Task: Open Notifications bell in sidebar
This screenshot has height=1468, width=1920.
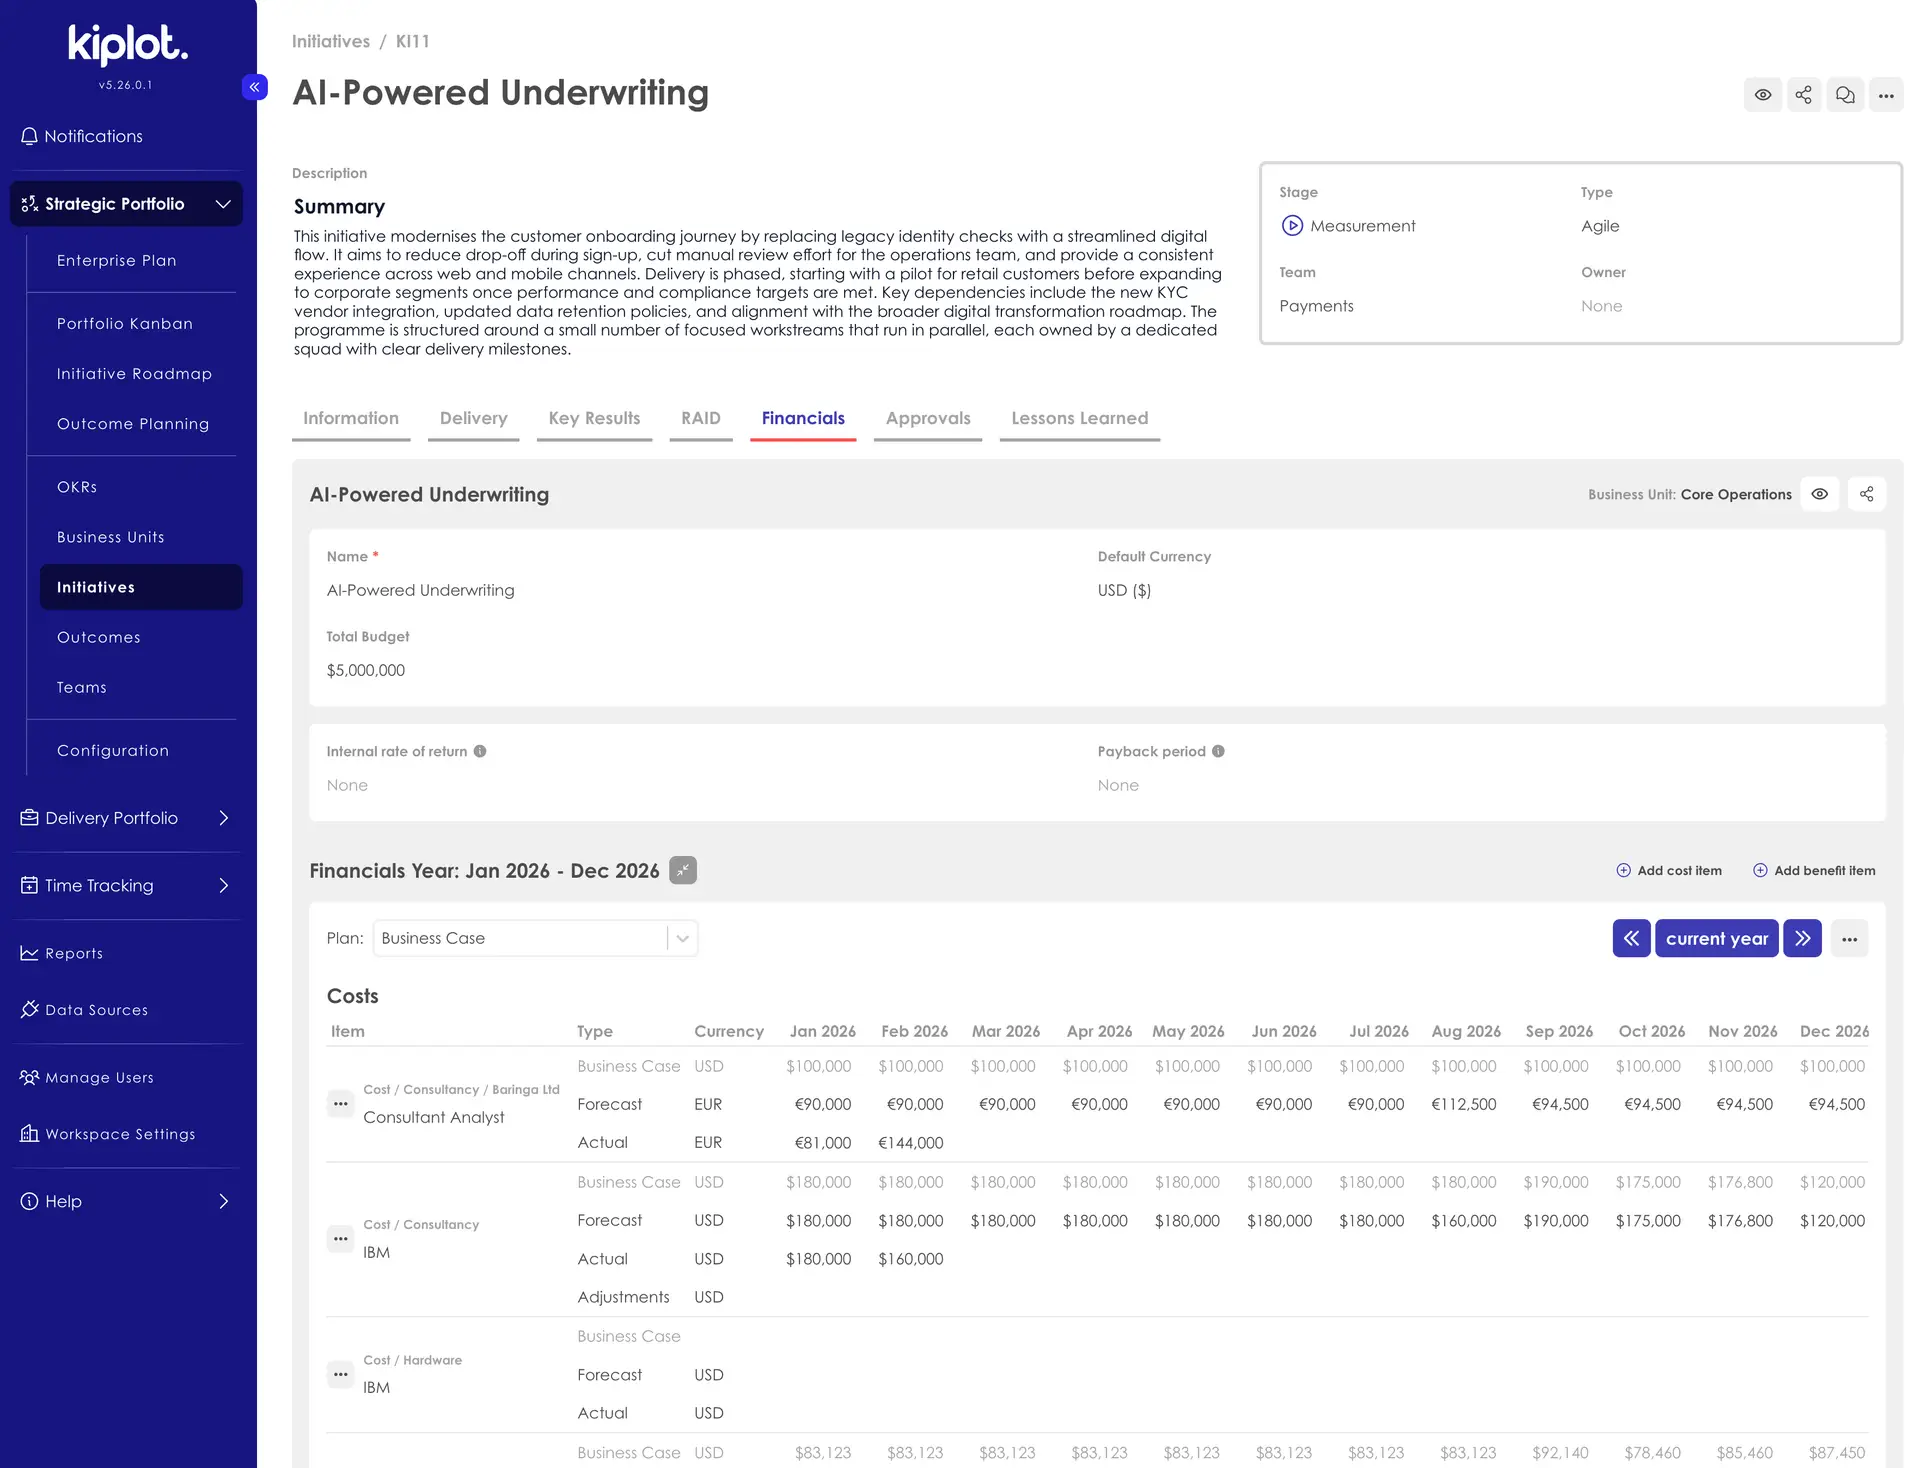Action: point(82,136)
